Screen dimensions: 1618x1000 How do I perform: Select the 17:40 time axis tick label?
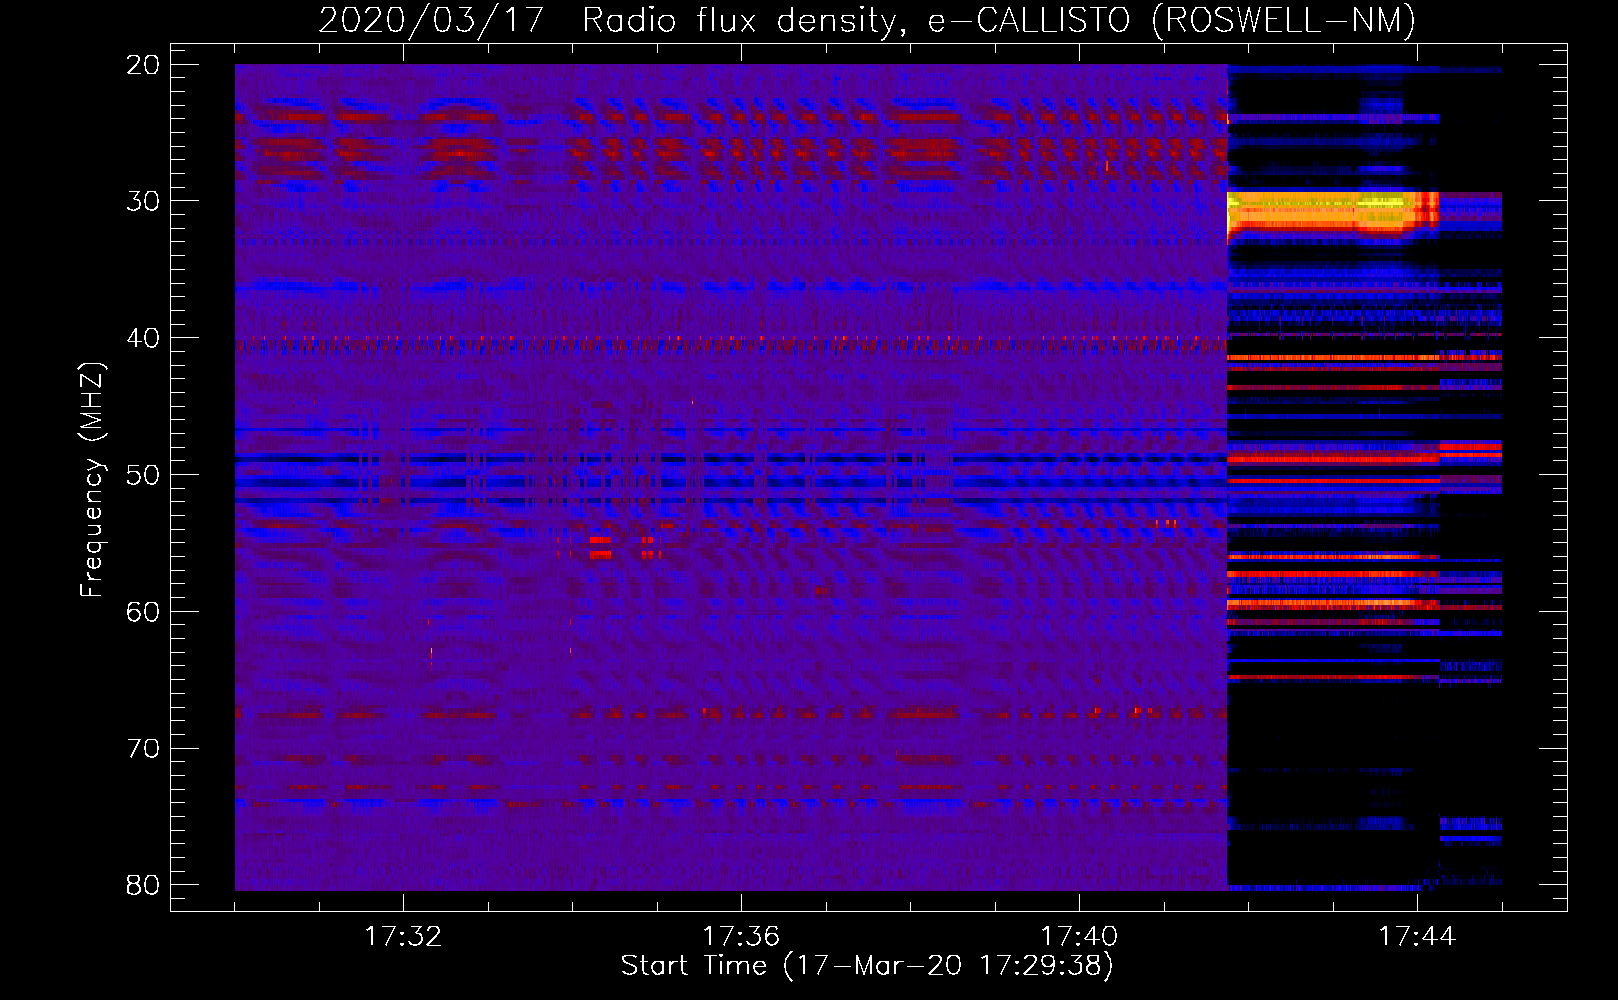point(1079,937)
